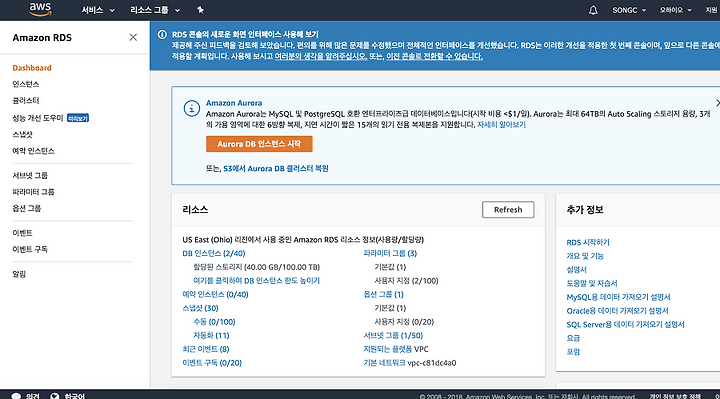The width and height of the screenshot is (720, 399).
Task: Select Dashboard in the sidebar
Action: [32, 68]
